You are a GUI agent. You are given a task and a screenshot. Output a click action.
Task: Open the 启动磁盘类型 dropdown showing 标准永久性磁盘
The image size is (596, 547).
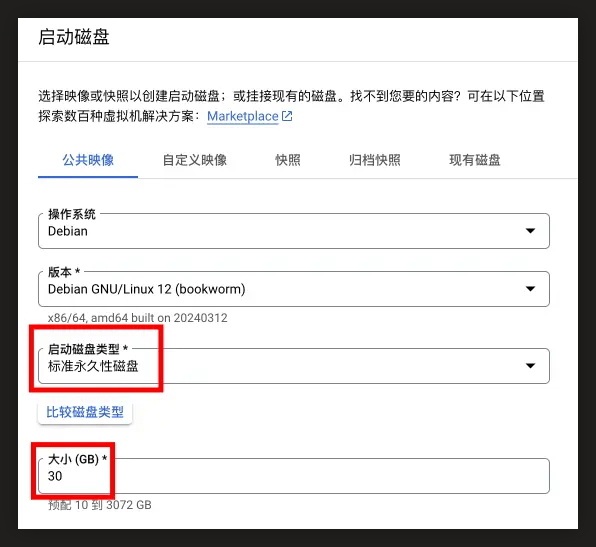coord(294,366)
